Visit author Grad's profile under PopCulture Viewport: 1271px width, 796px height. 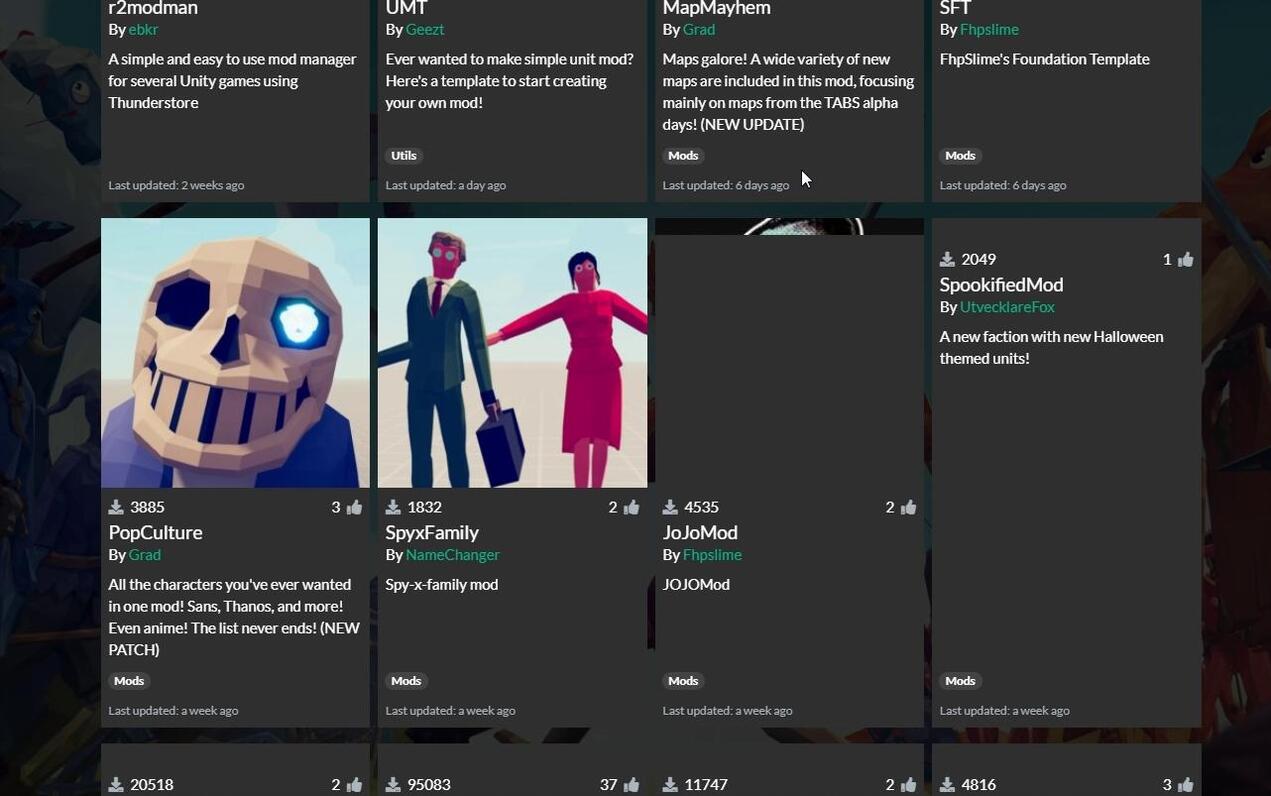pyautogui.click(x=145, y=555)
